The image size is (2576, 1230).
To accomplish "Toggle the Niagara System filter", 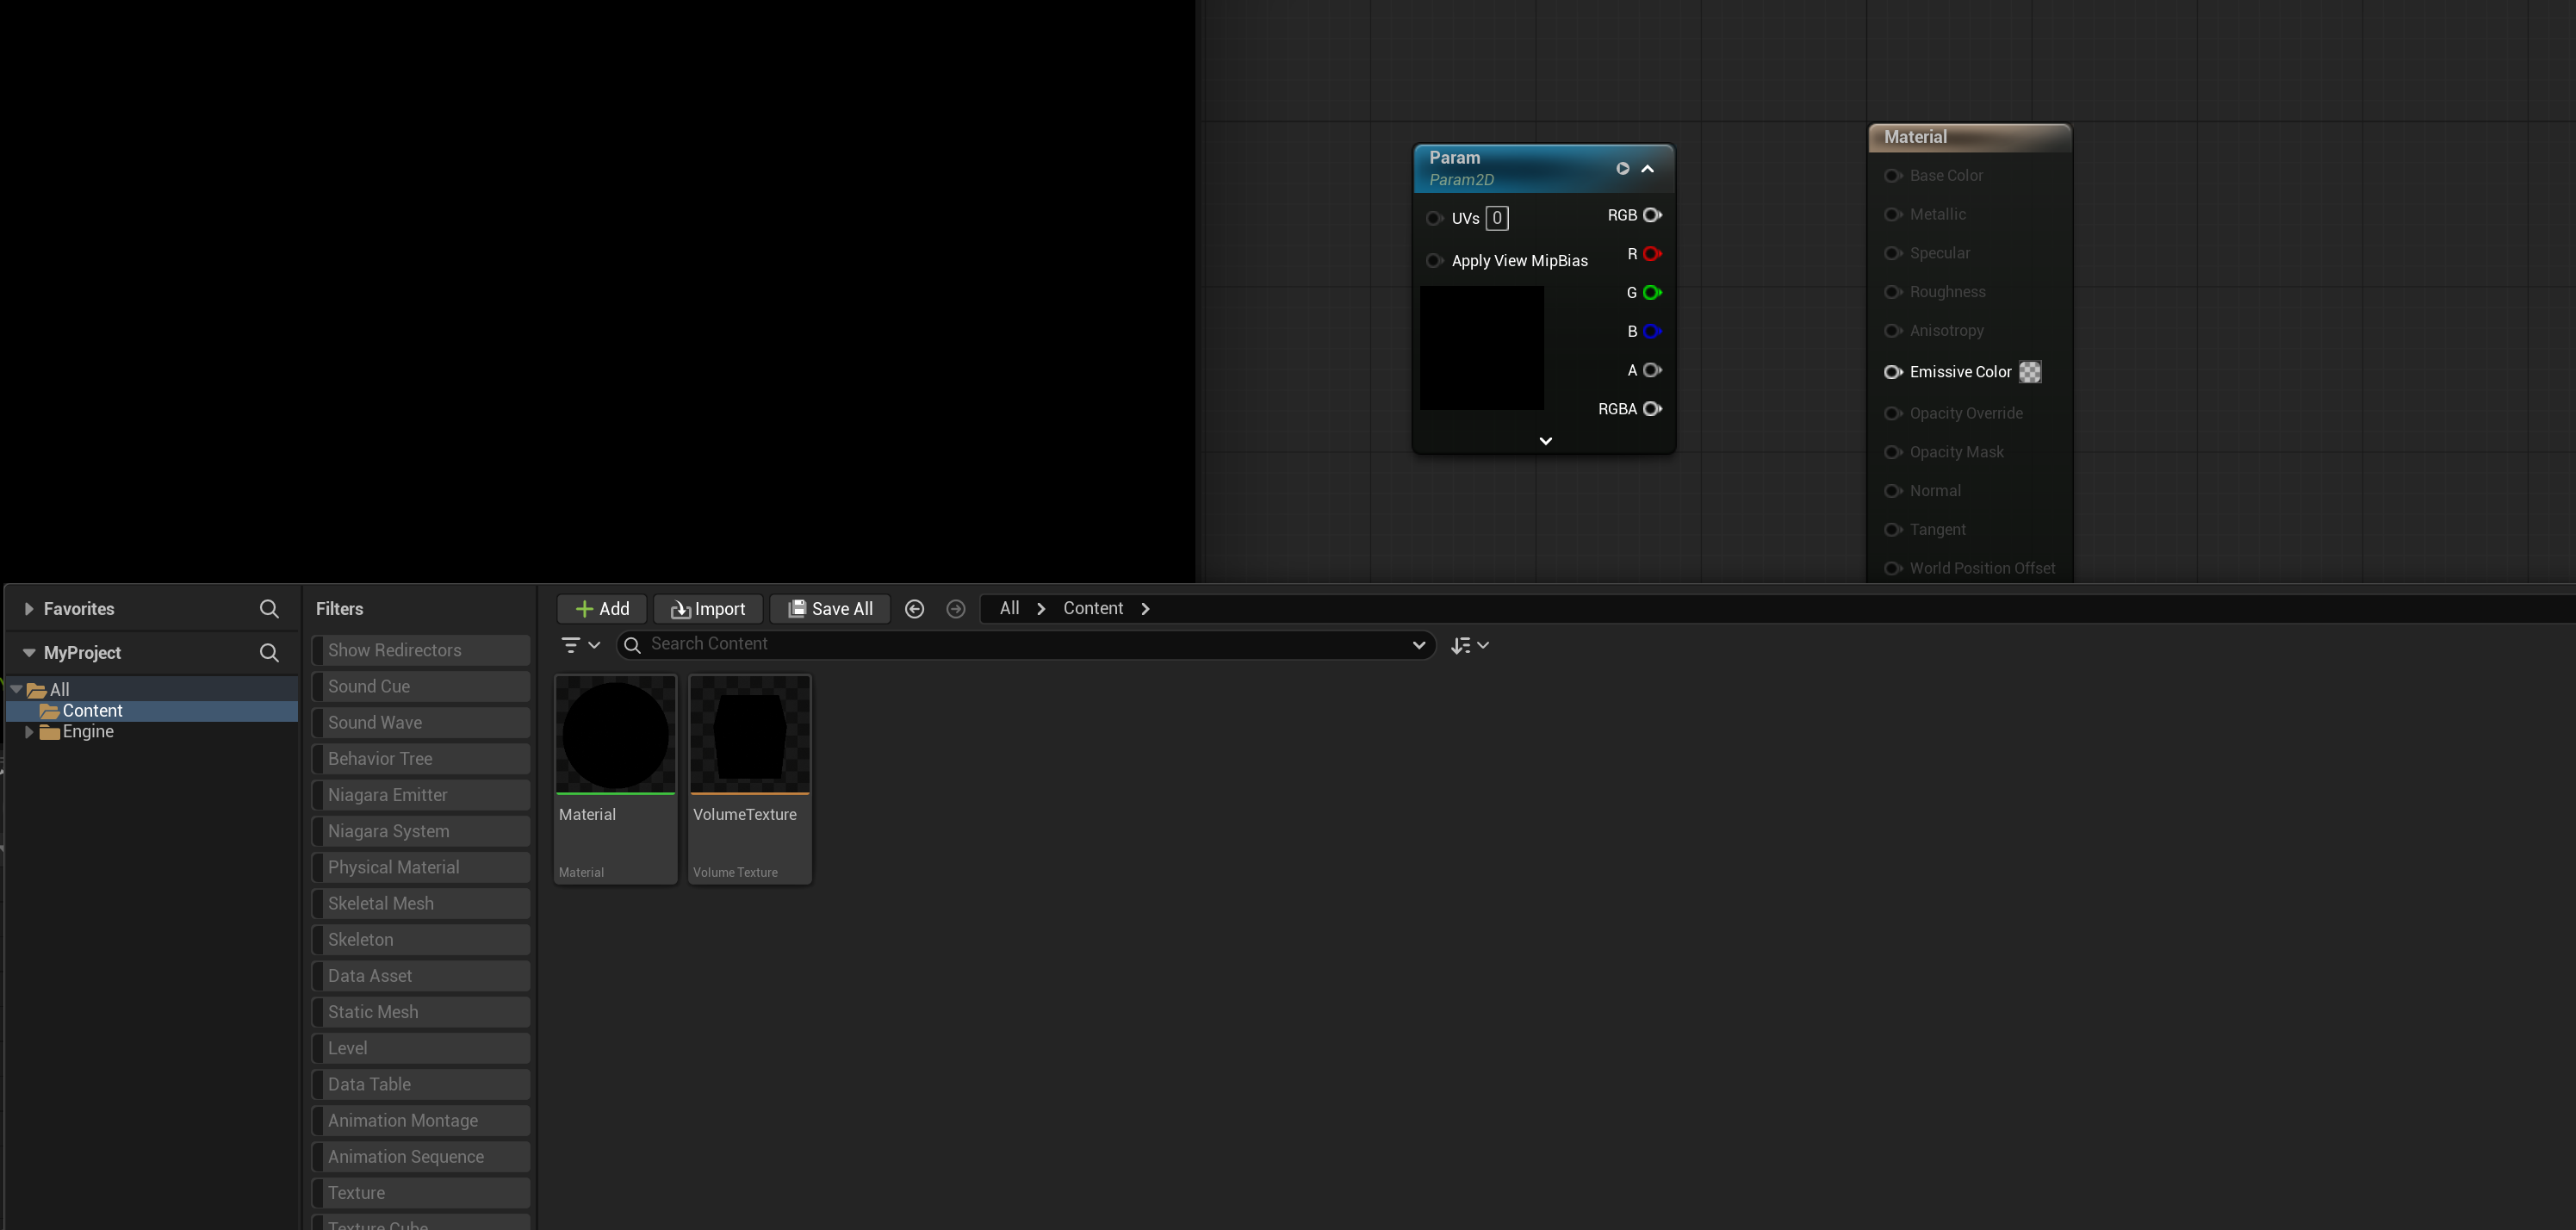I will (421, 831).
